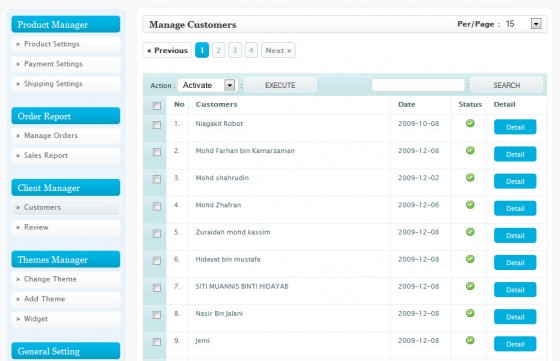Open Detail for Nasir Bin Jalani

point(515,317)
